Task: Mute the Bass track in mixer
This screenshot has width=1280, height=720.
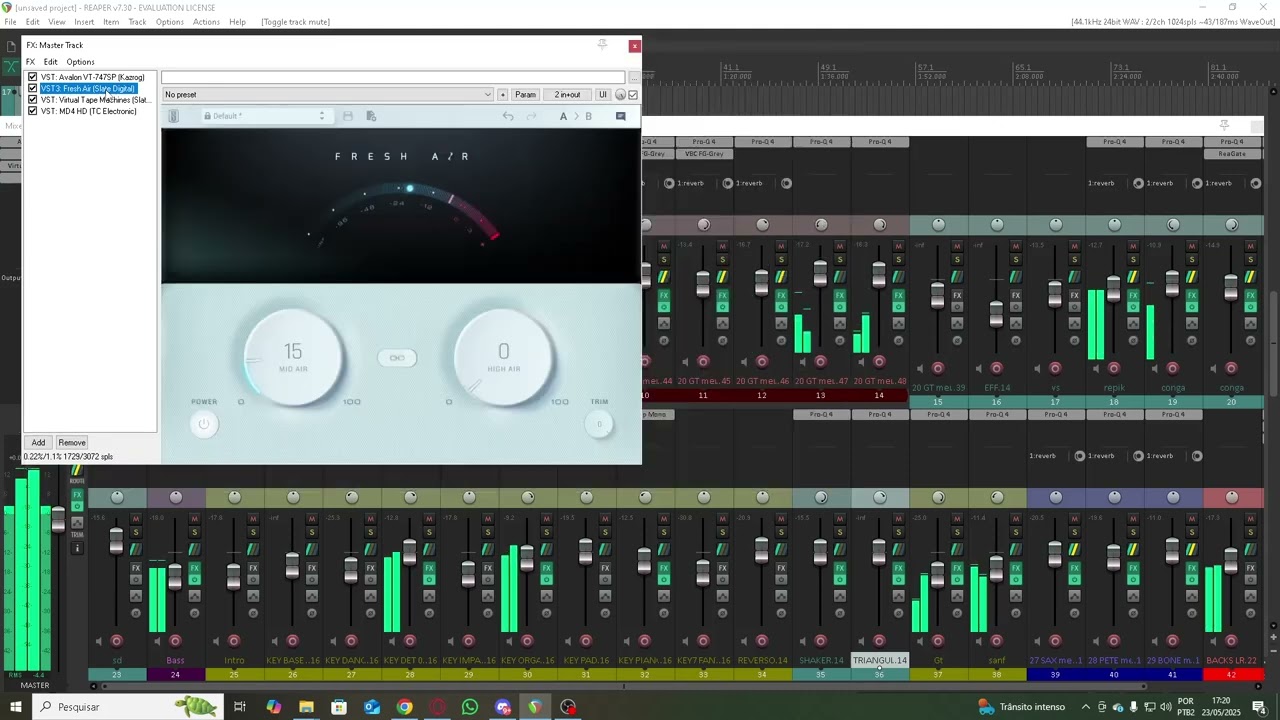Action: [x=195, y=518]
